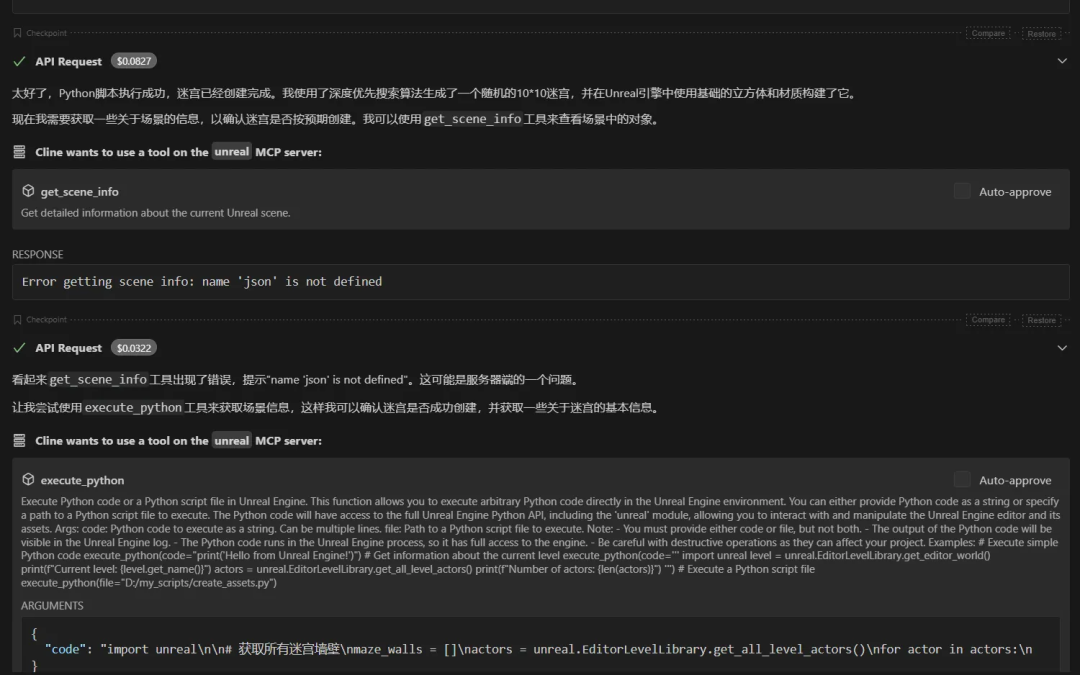Click the ARGUMENTS label

(x=52, y=605)
